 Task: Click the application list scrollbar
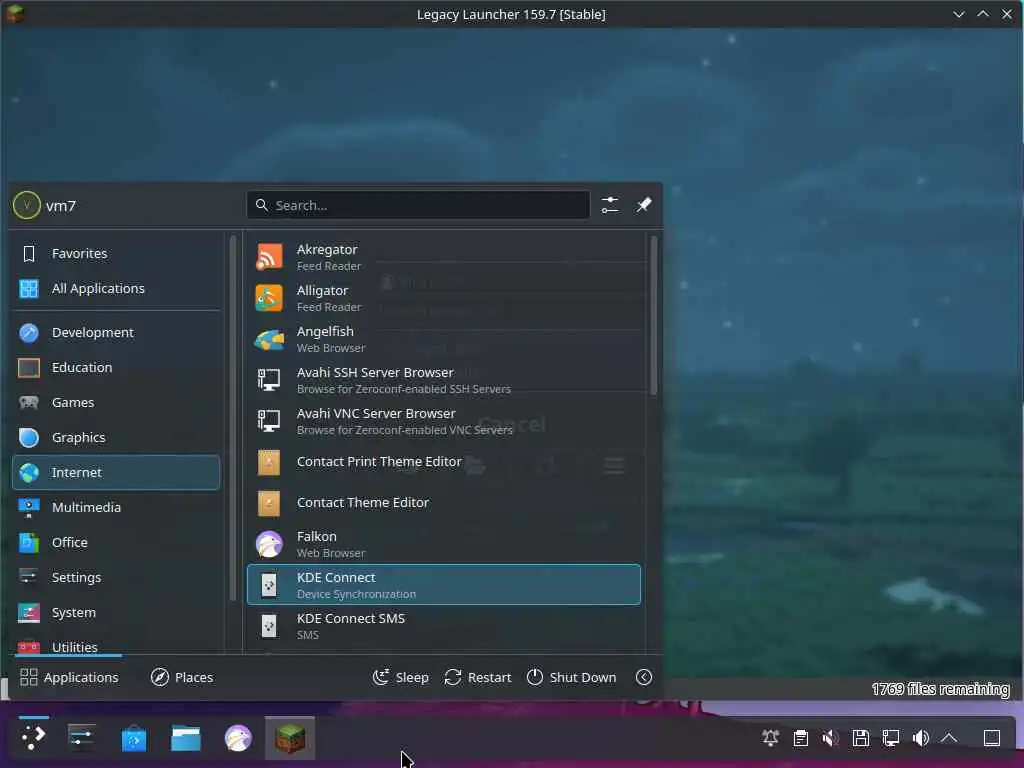[x=654, y=316]
